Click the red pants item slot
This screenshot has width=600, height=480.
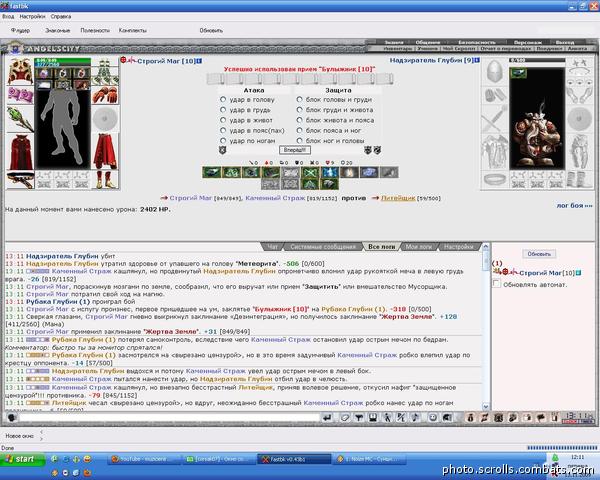pos(105,152)
